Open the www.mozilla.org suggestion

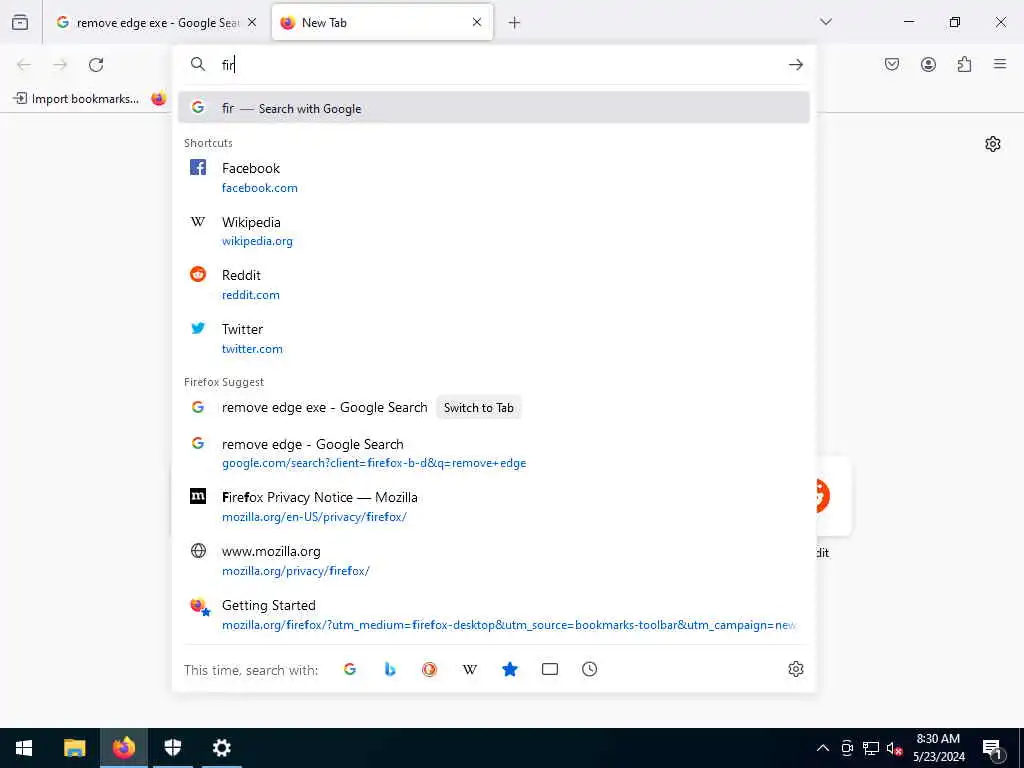point(494,560)
